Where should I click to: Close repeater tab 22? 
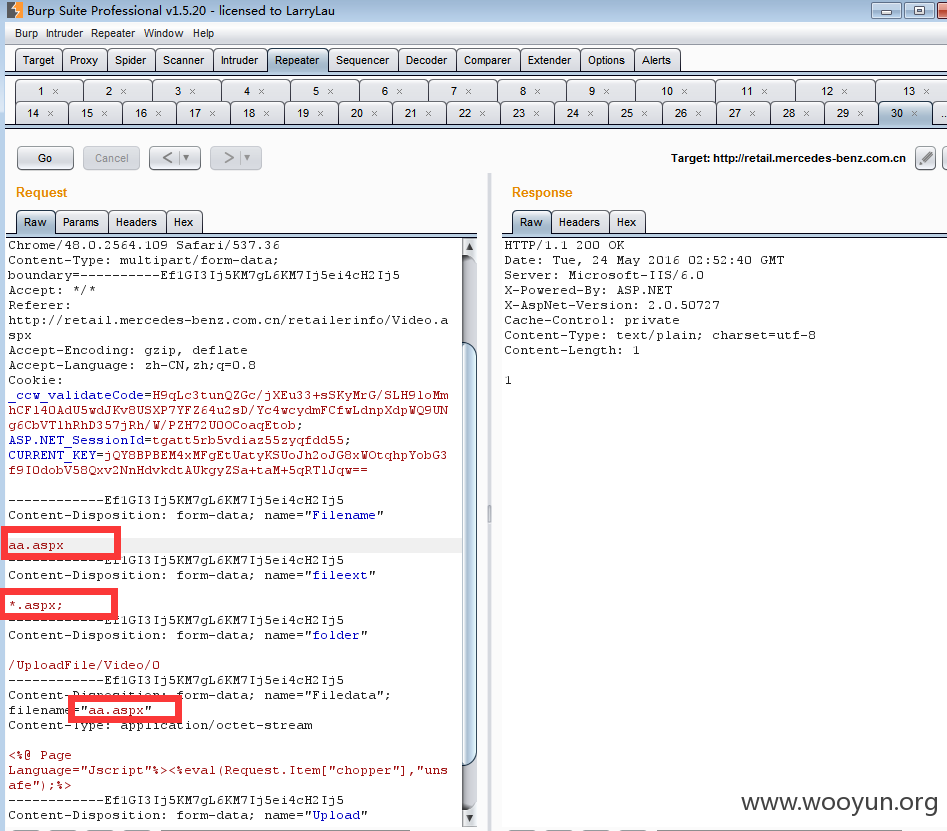tap(483, 114)
